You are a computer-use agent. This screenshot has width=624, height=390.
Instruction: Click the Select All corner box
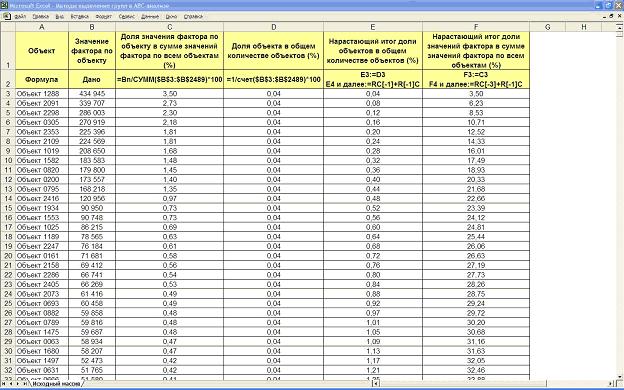pyautogui.click(x=8, y=27)
